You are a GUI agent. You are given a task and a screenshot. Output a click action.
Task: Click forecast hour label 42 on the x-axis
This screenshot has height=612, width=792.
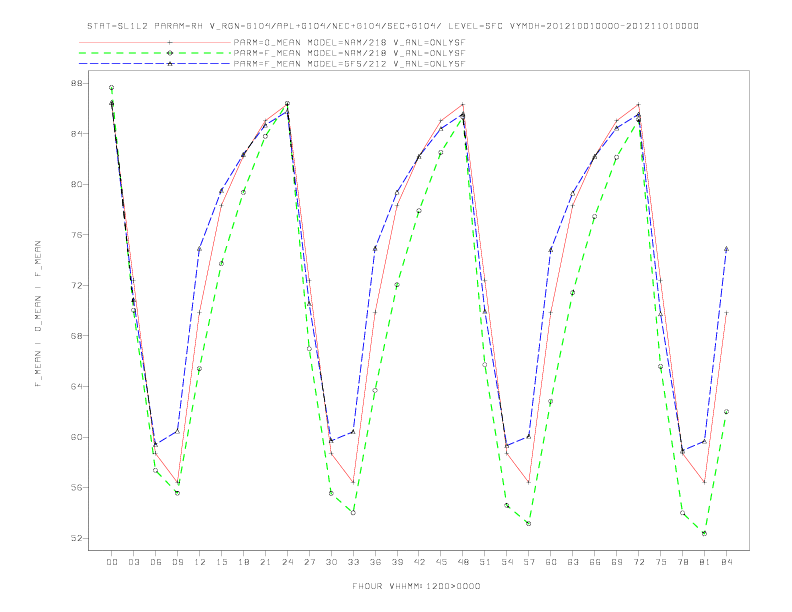419,562
